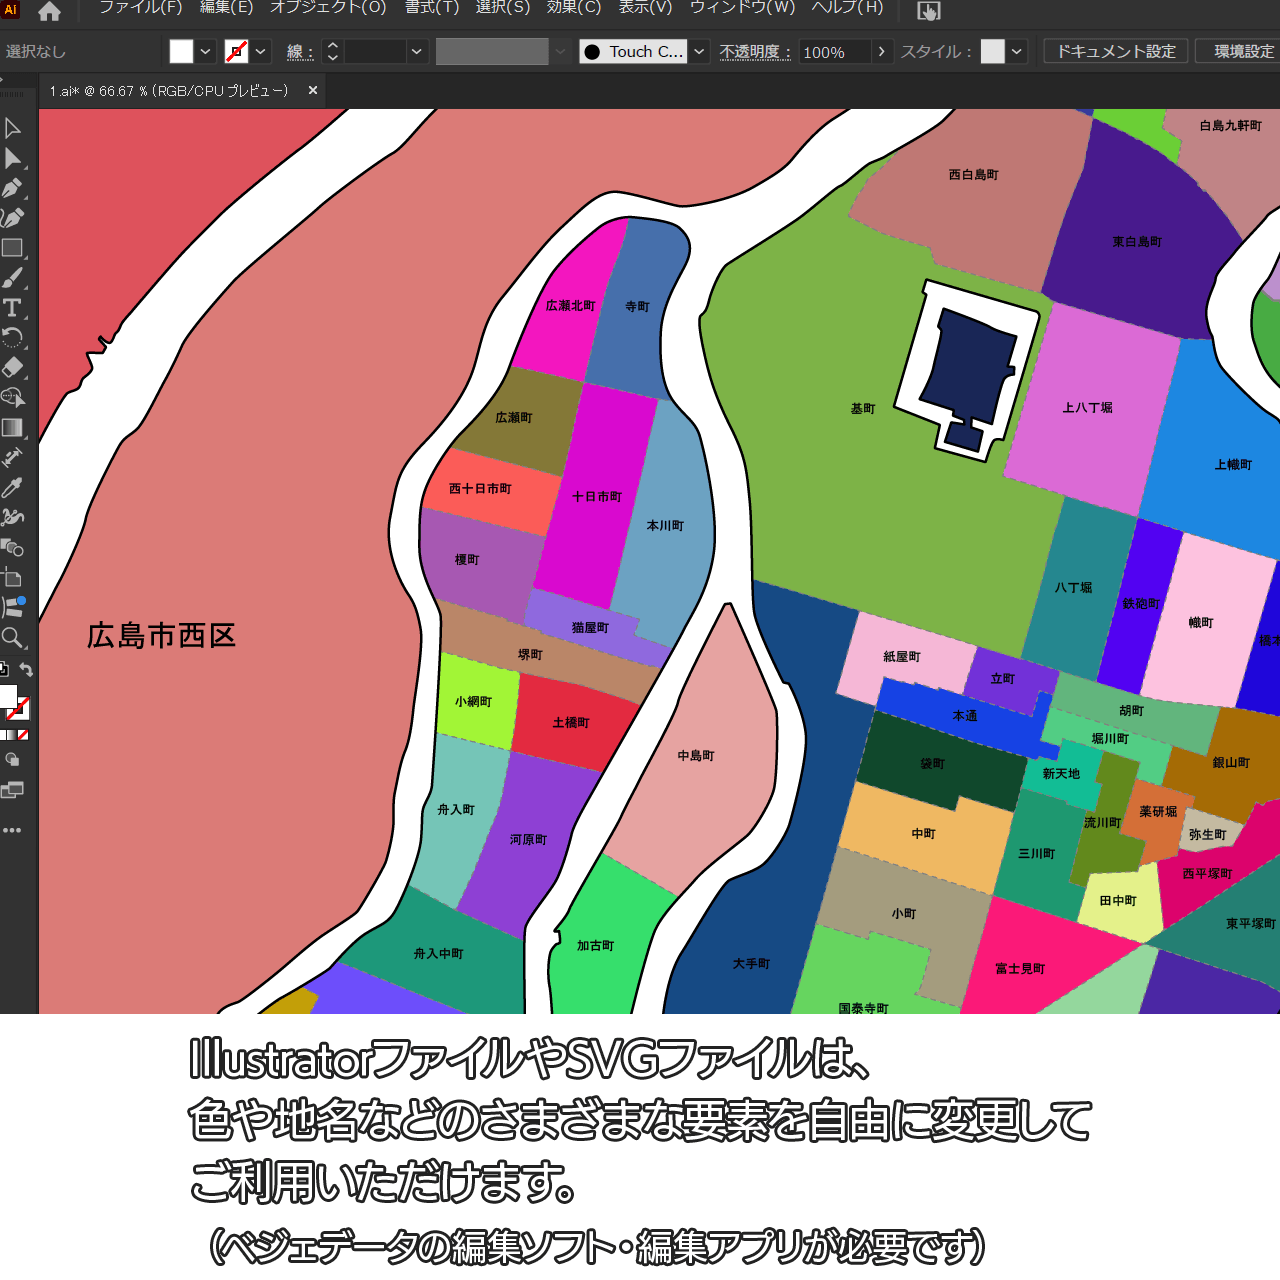Image resolution: width=1280 pixels, height=1280 pixels.
Task: Open the オブジェクト(O) menu
Action: coord(328,8)
